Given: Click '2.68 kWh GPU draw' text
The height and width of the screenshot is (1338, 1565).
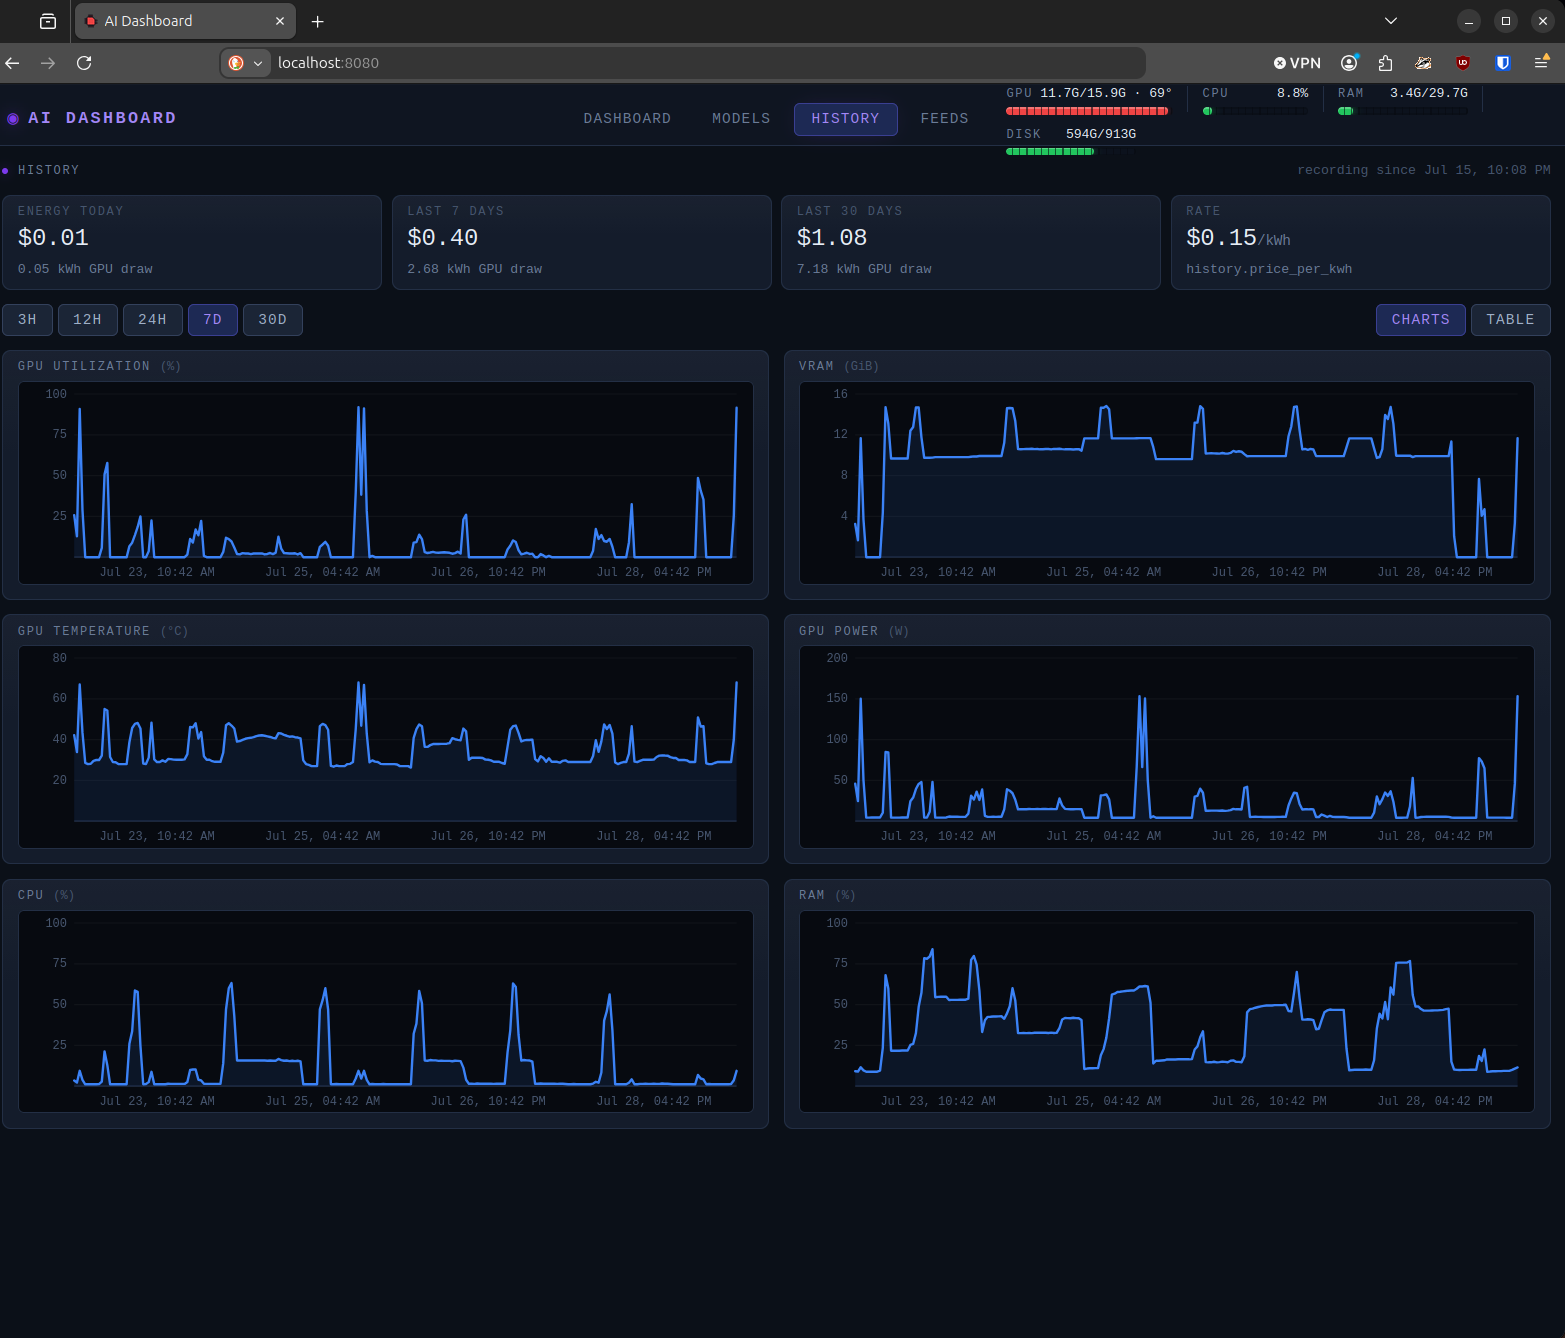Looking at the screenshot, I should [x=475, y=269].
